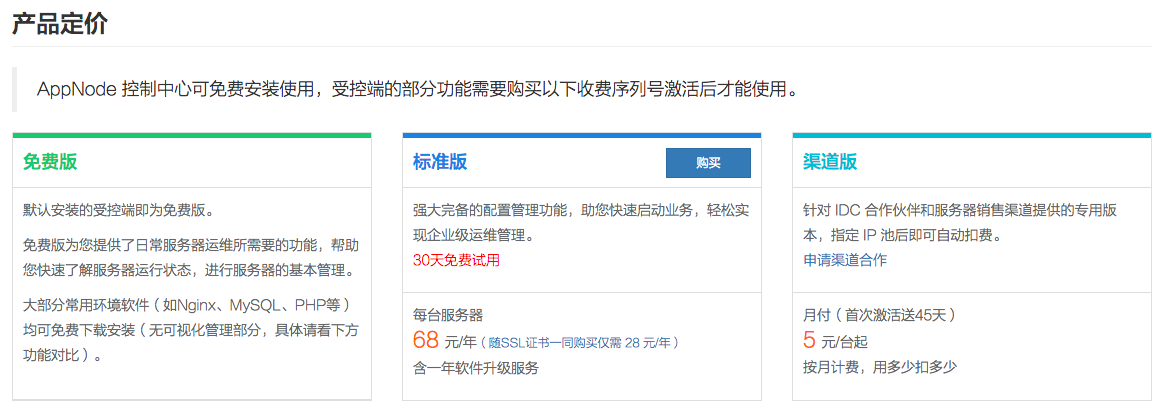Viewport: 1172px width, 419px height.
Task: Click the 强大完备的配置管理功能 description
Action: [581, 223]
